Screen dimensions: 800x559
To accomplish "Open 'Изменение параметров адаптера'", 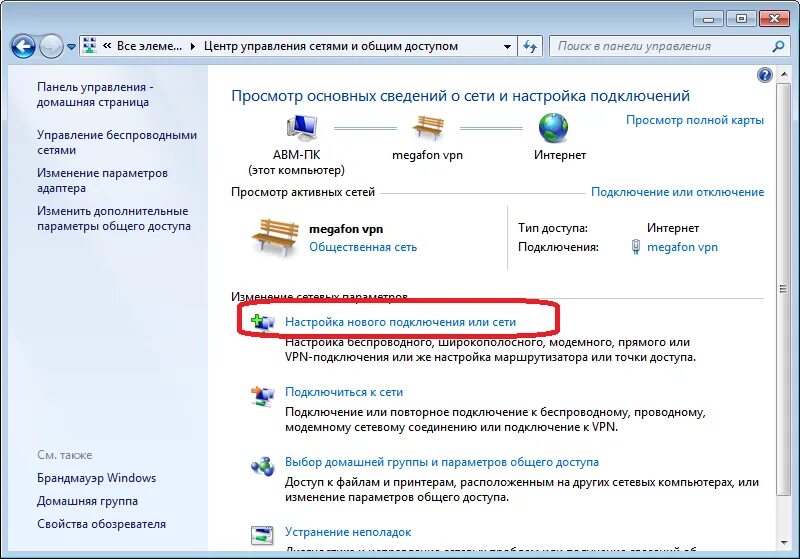I will pyautogui.click(x=102, y=180).
